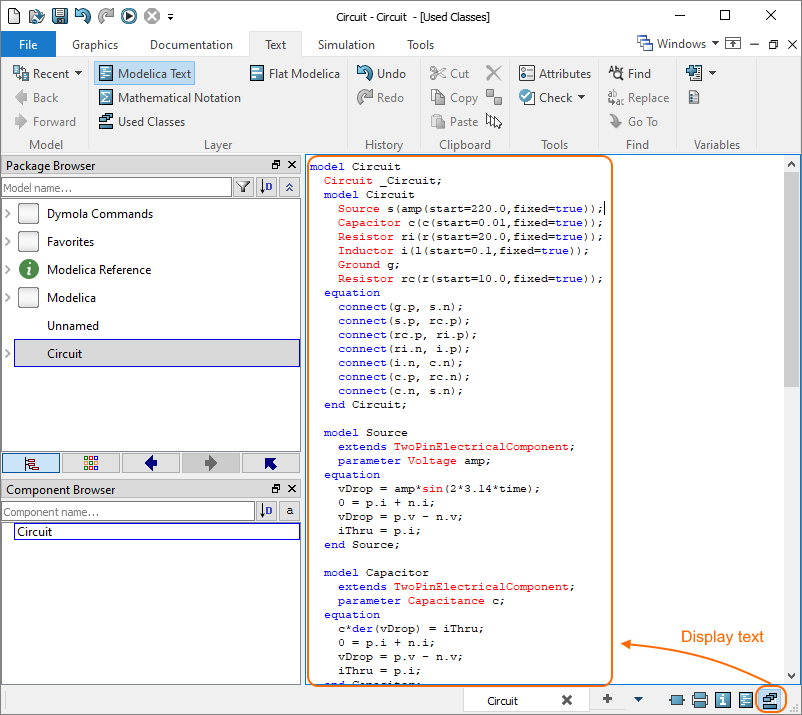Viewport: 802px width, 715px height.
Task: Open the File menu
Action: pyautogui.click(x=28, y=45)
